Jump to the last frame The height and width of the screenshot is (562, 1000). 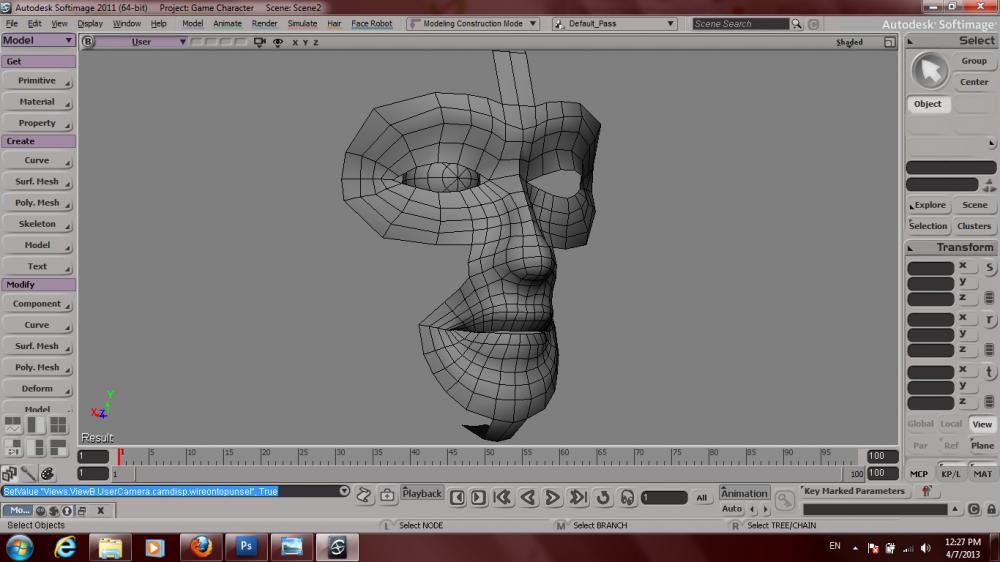click(578, 497)
